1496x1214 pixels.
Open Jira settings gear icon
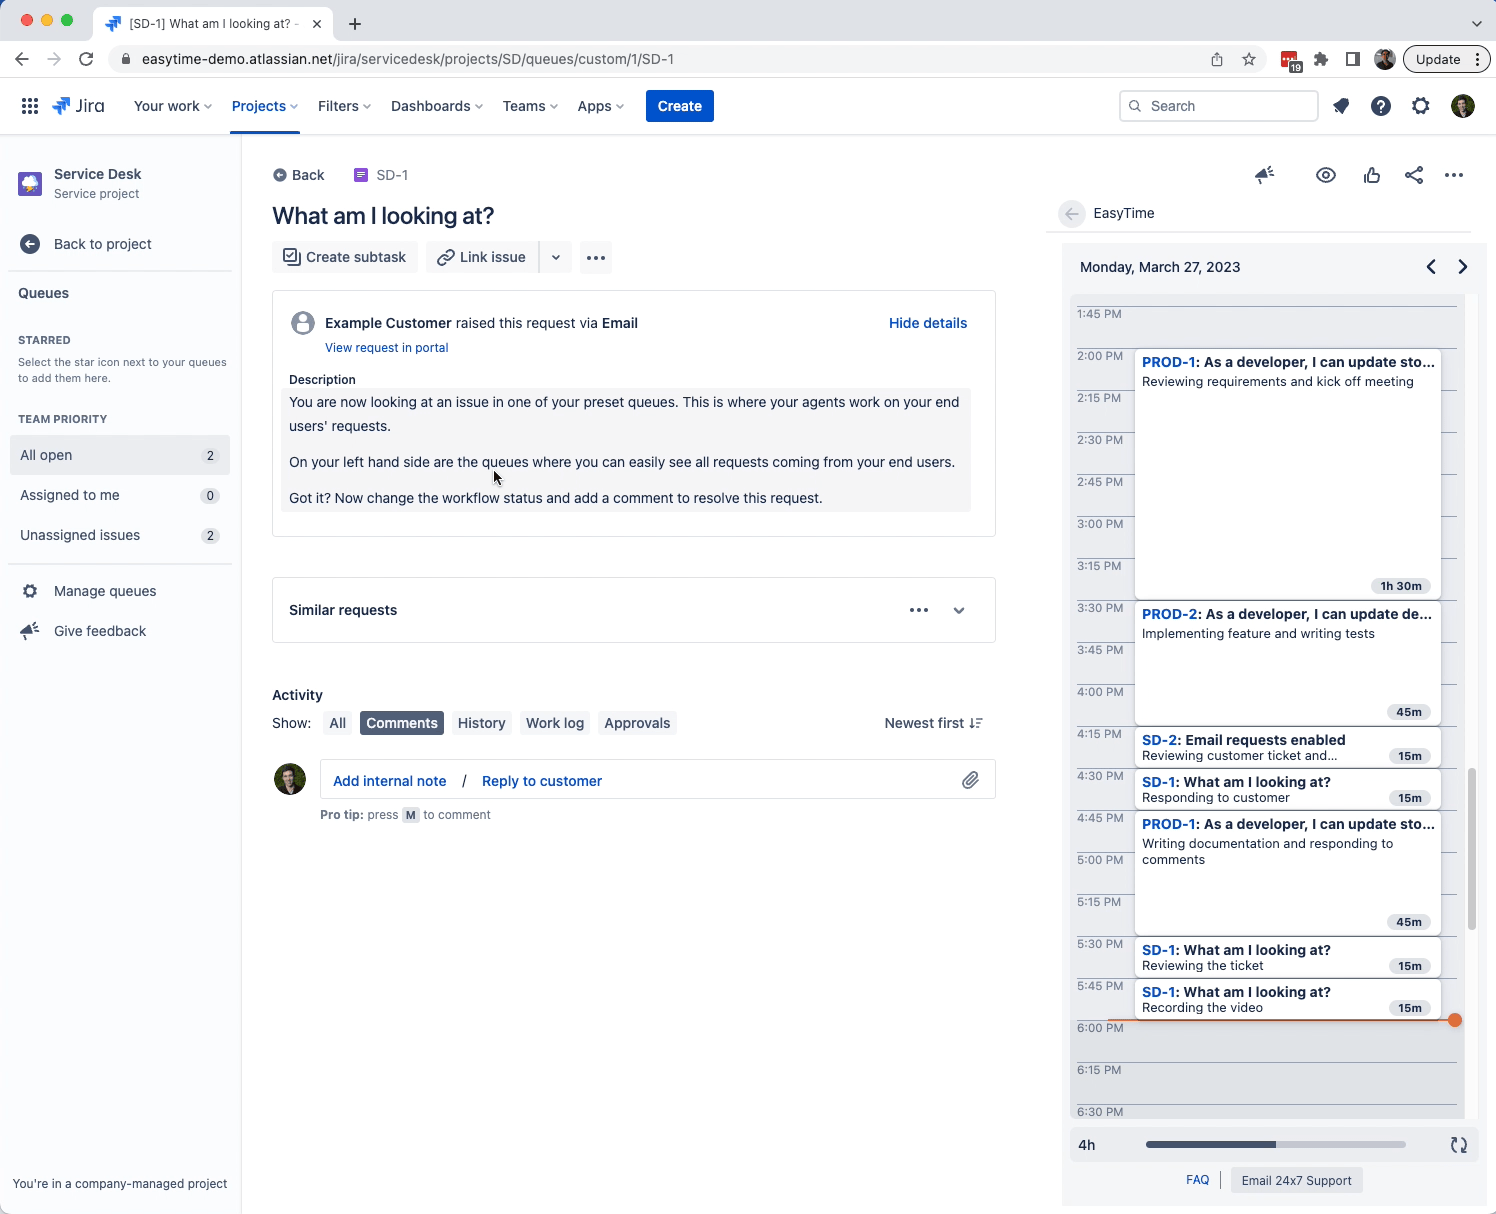click(1420, 106)
